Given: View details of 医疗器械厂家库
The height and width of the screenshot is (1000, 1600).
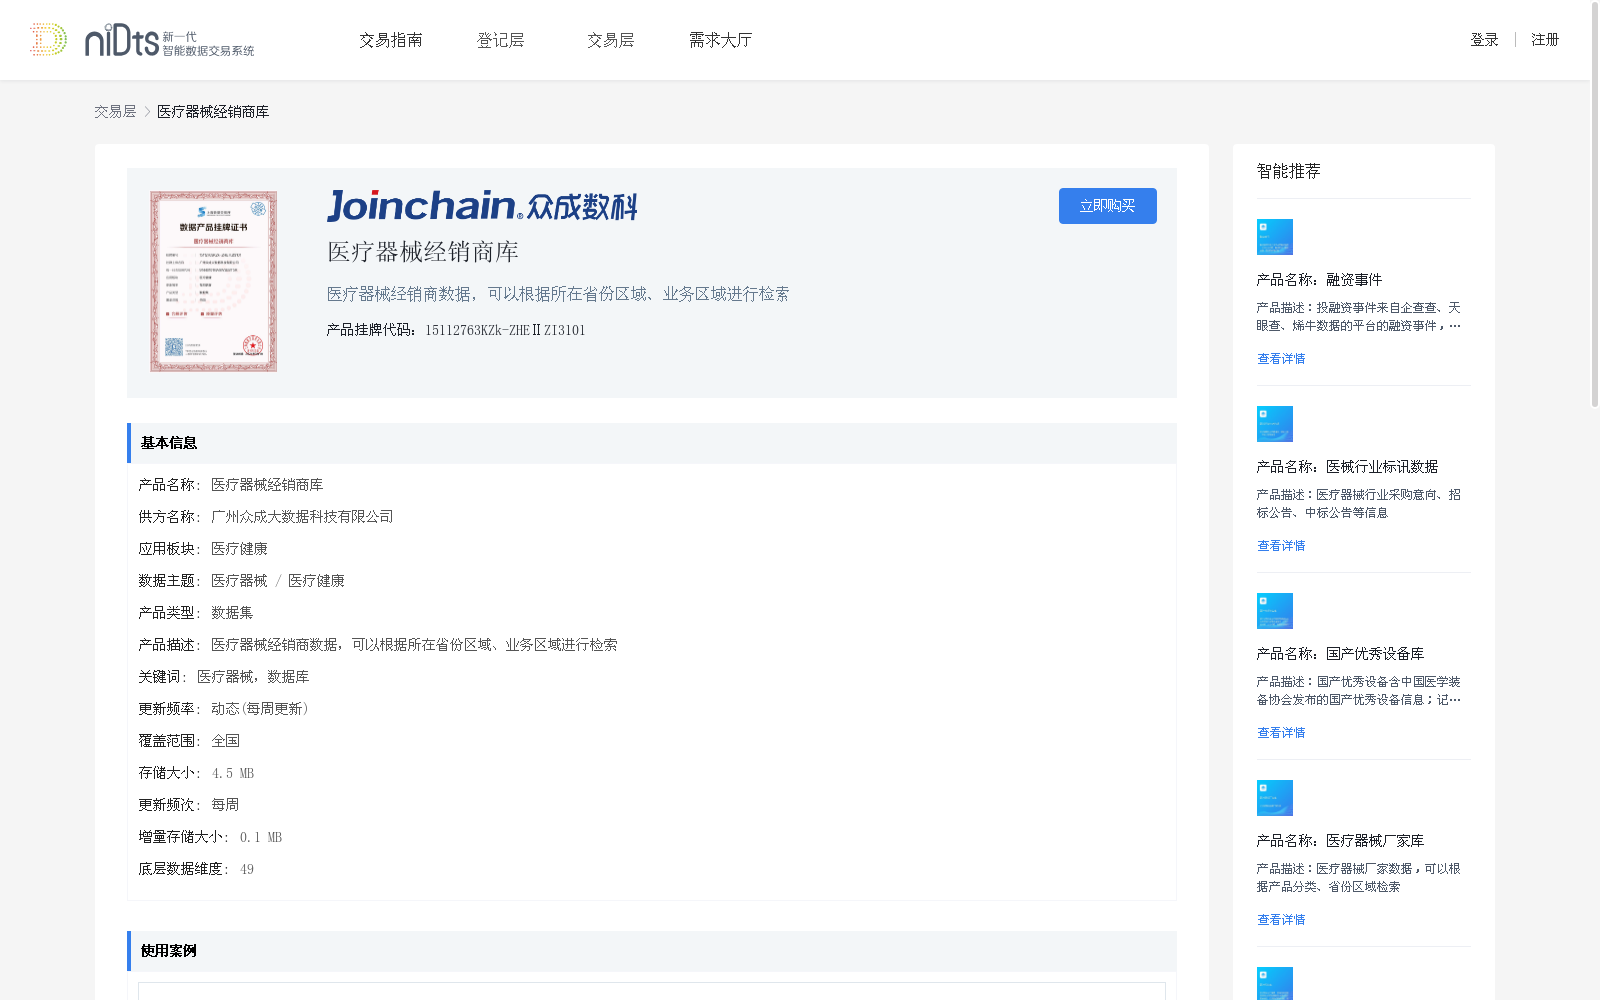Looking at the screenshot, I should click(x=1281, y=920).
